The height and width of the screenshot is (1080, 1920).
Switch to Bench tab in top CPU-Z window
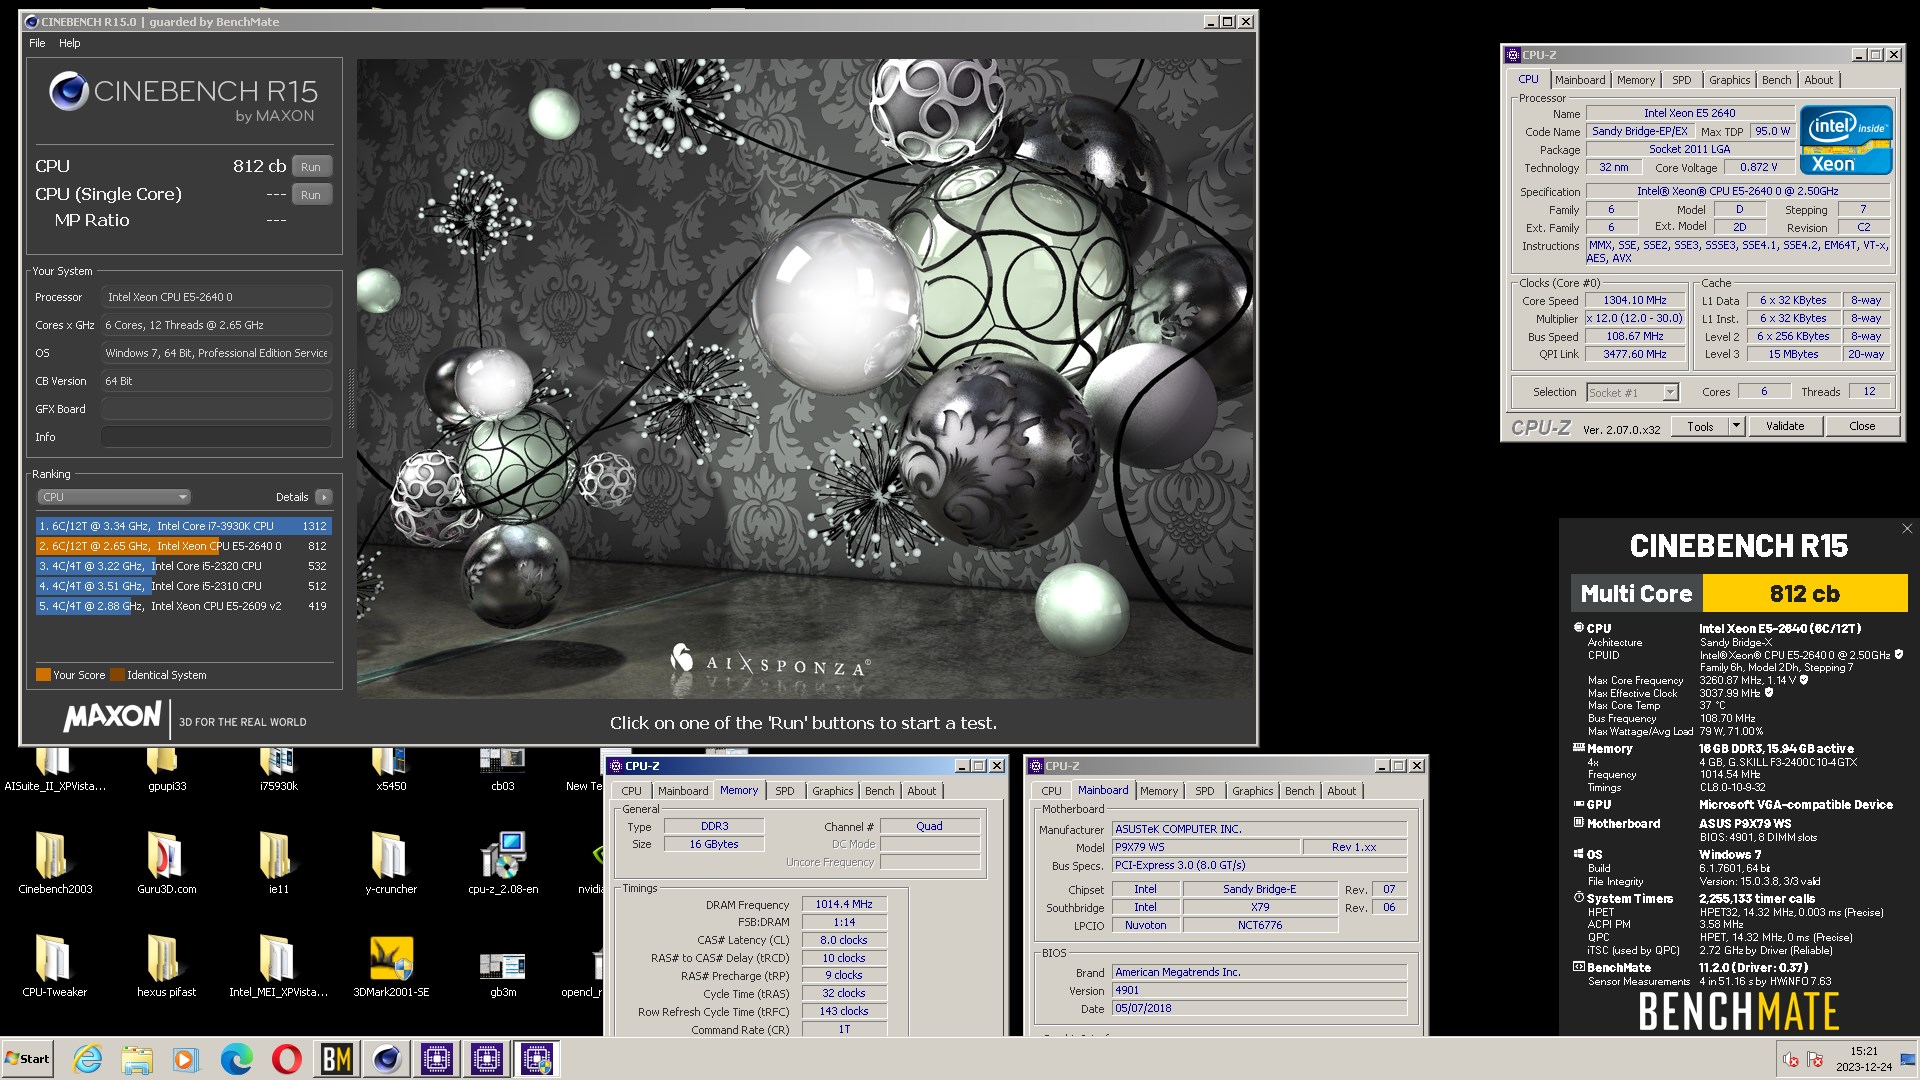[1776, 80]
